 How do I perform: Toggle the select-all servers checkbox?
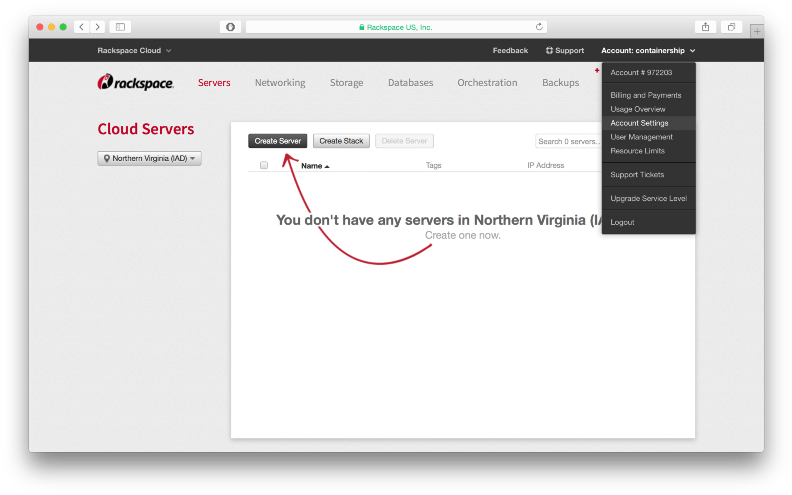click(x=264, y=165)
